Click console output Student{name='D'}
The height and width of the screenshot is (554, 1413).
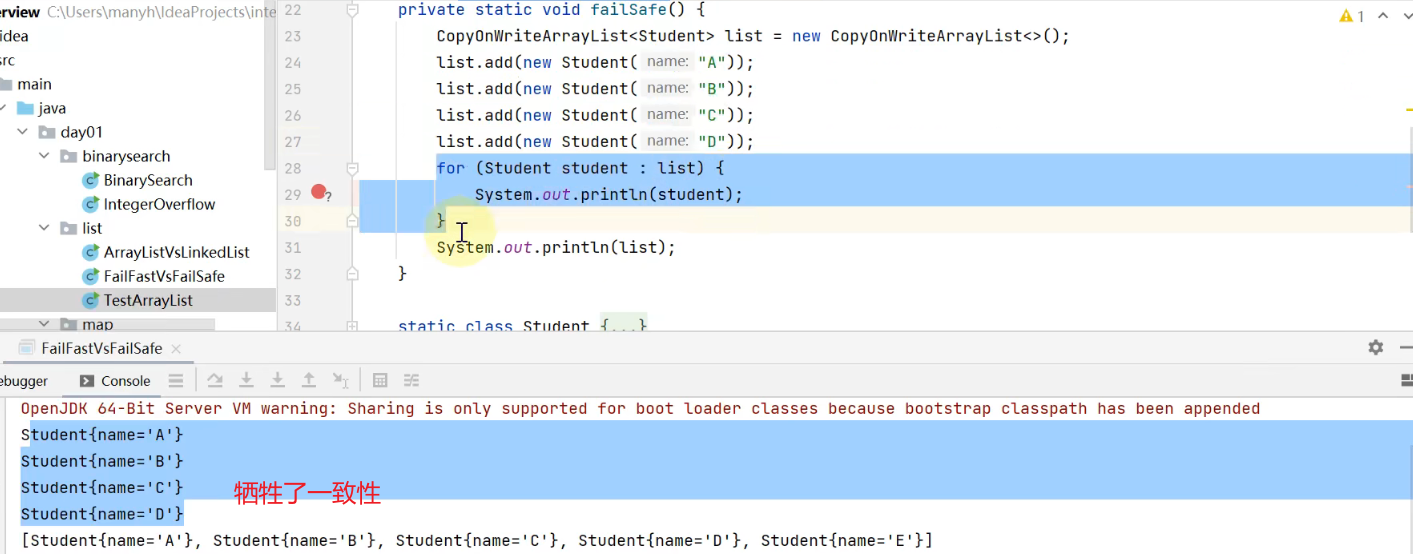click(102, 514)
